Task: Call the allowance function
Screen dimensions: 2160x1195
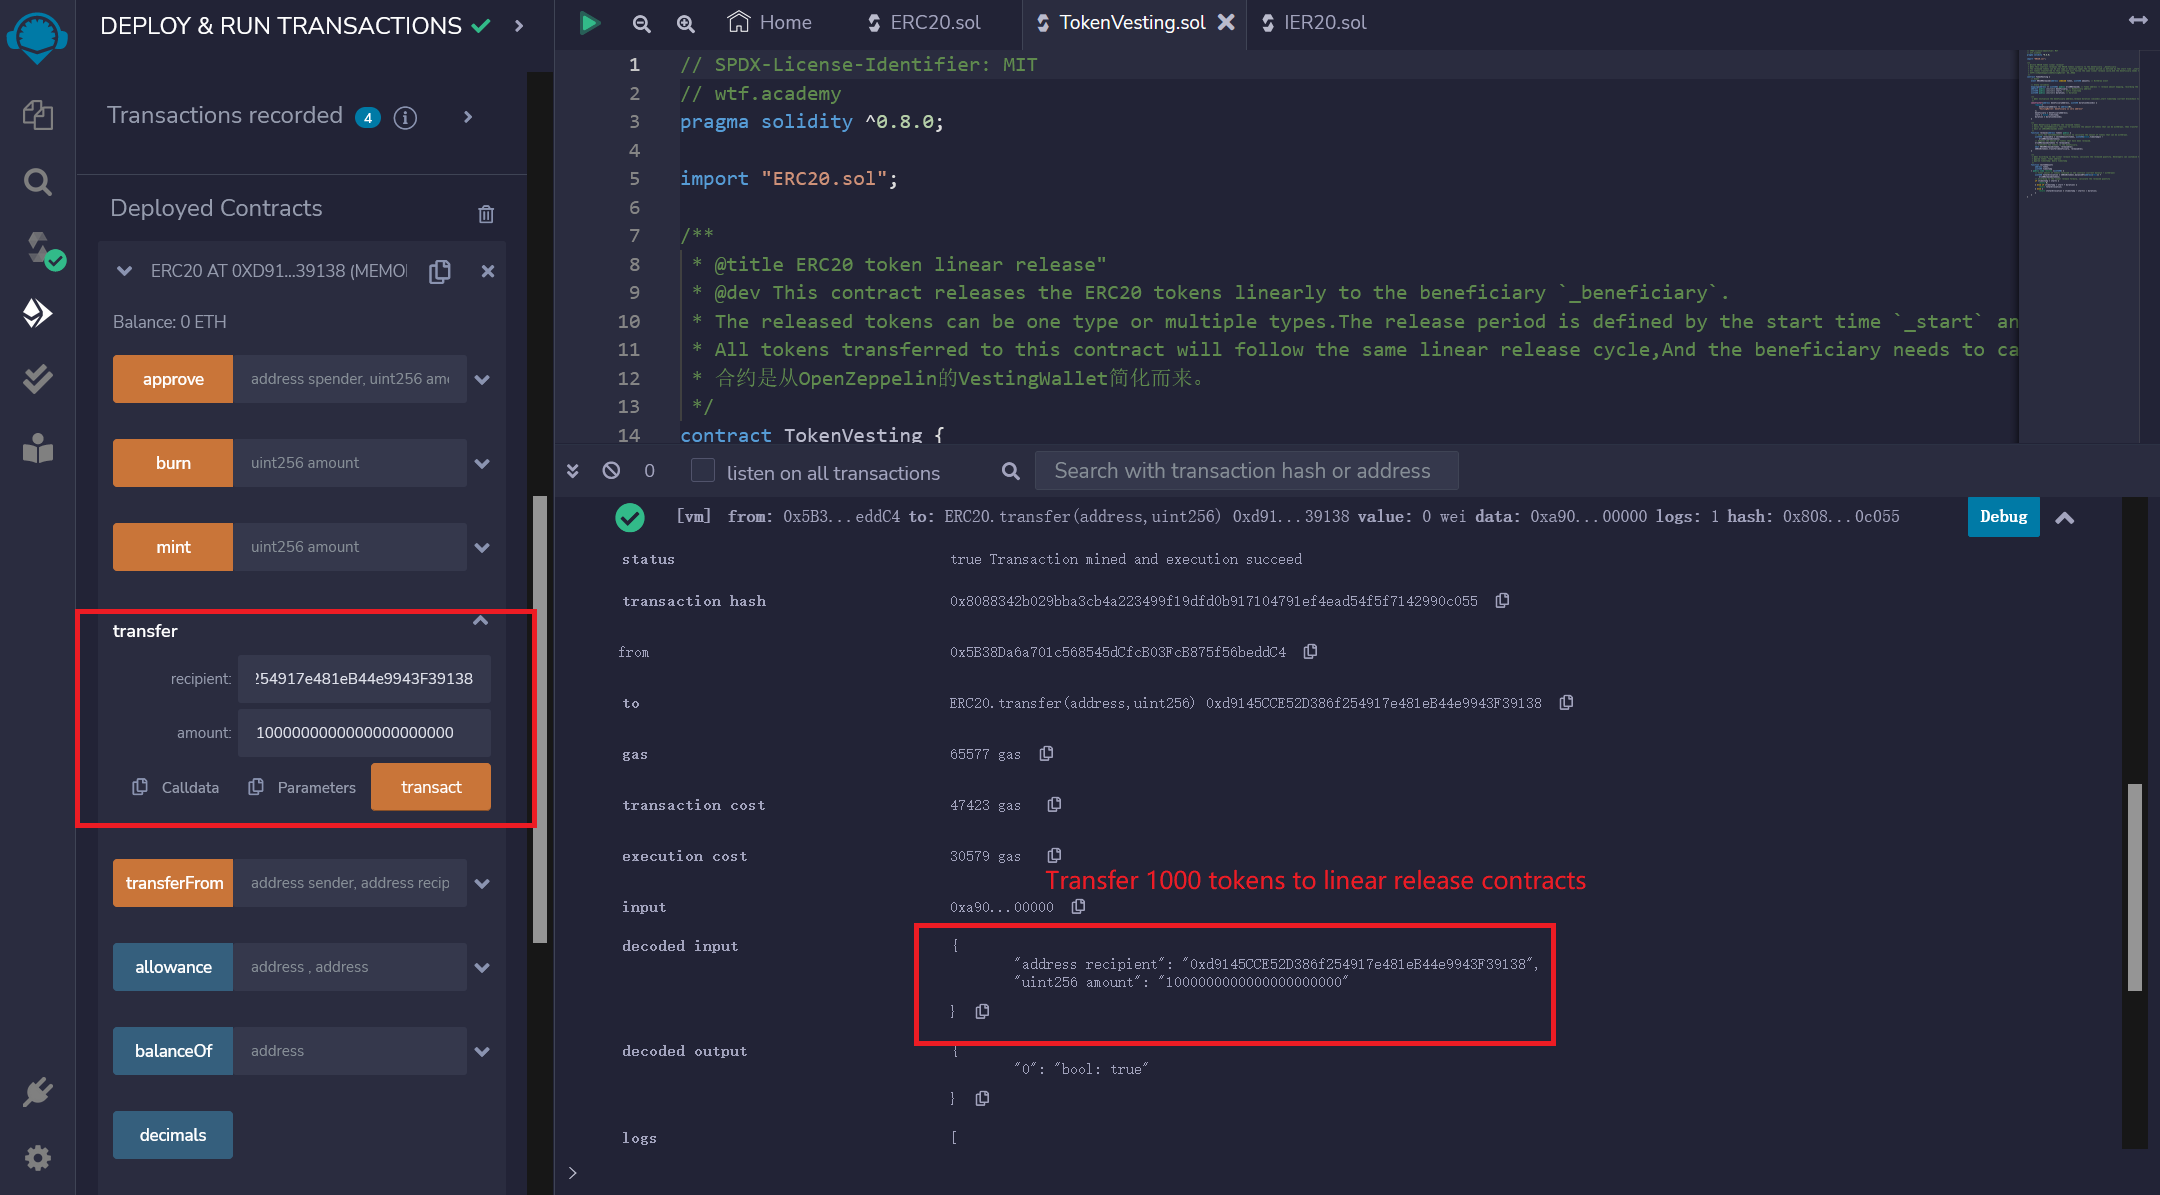Action: click(x=173, y=967)
